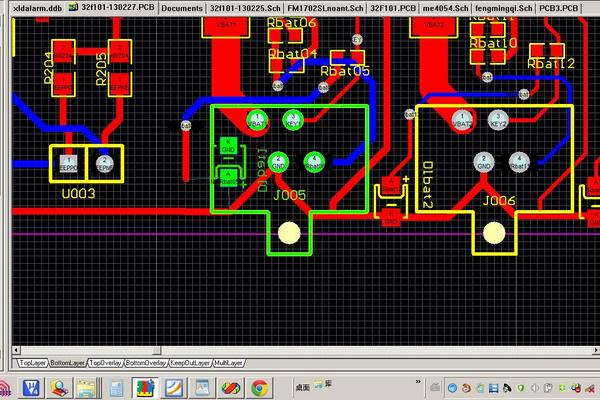Click the horizontal scrollbar right arrow
This screenshot has height=400, width=600.
[596, 350]
